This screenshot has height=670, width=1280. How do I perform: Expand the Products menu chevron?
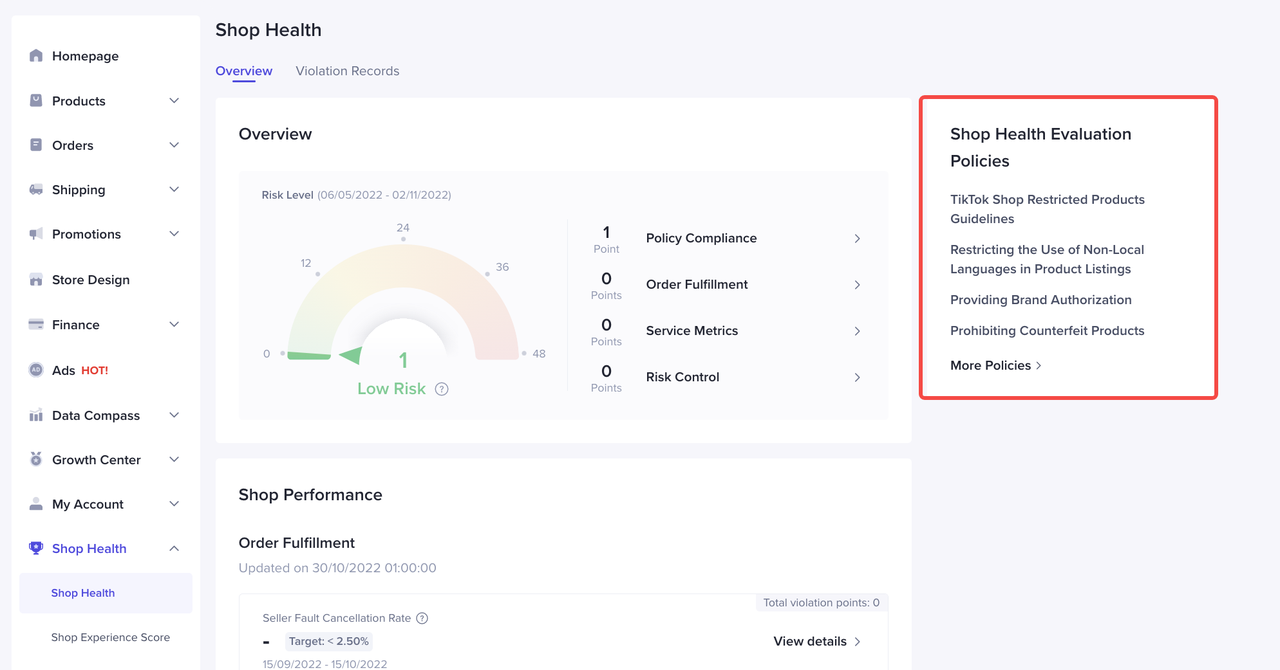174,101
